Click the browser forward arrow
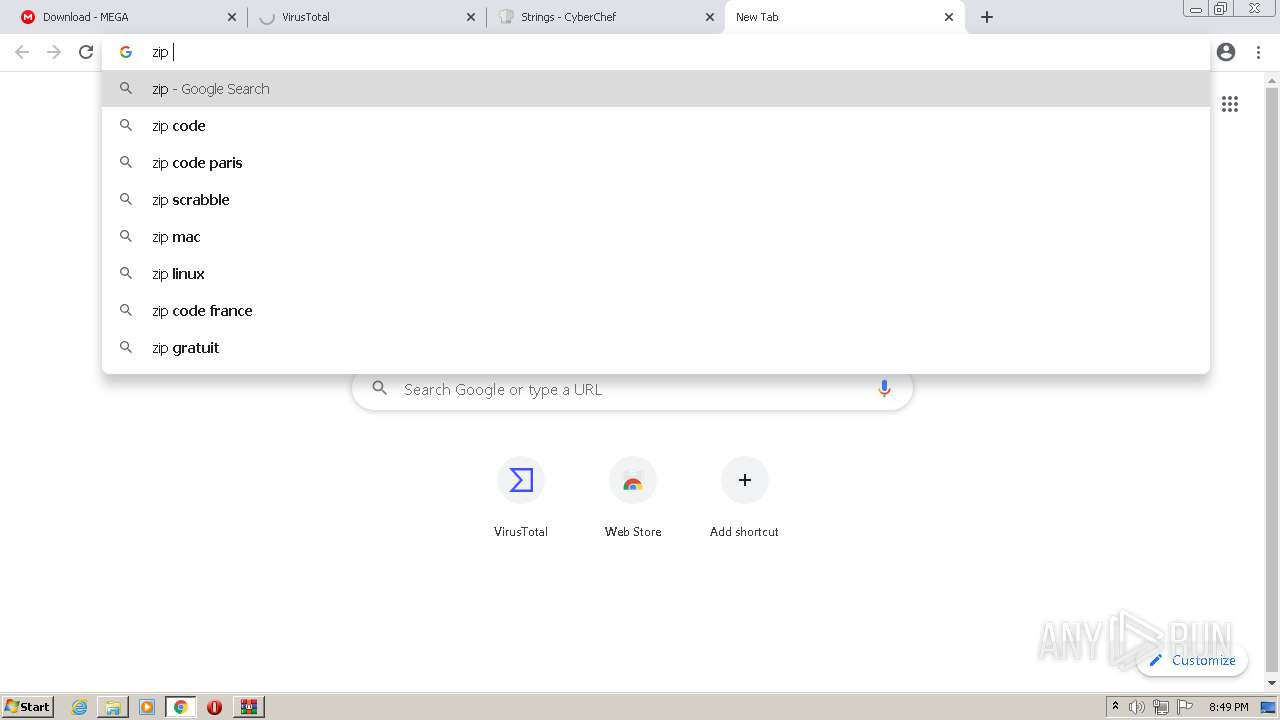Viewport: 1280px width, 720px height. coord(54,52)
